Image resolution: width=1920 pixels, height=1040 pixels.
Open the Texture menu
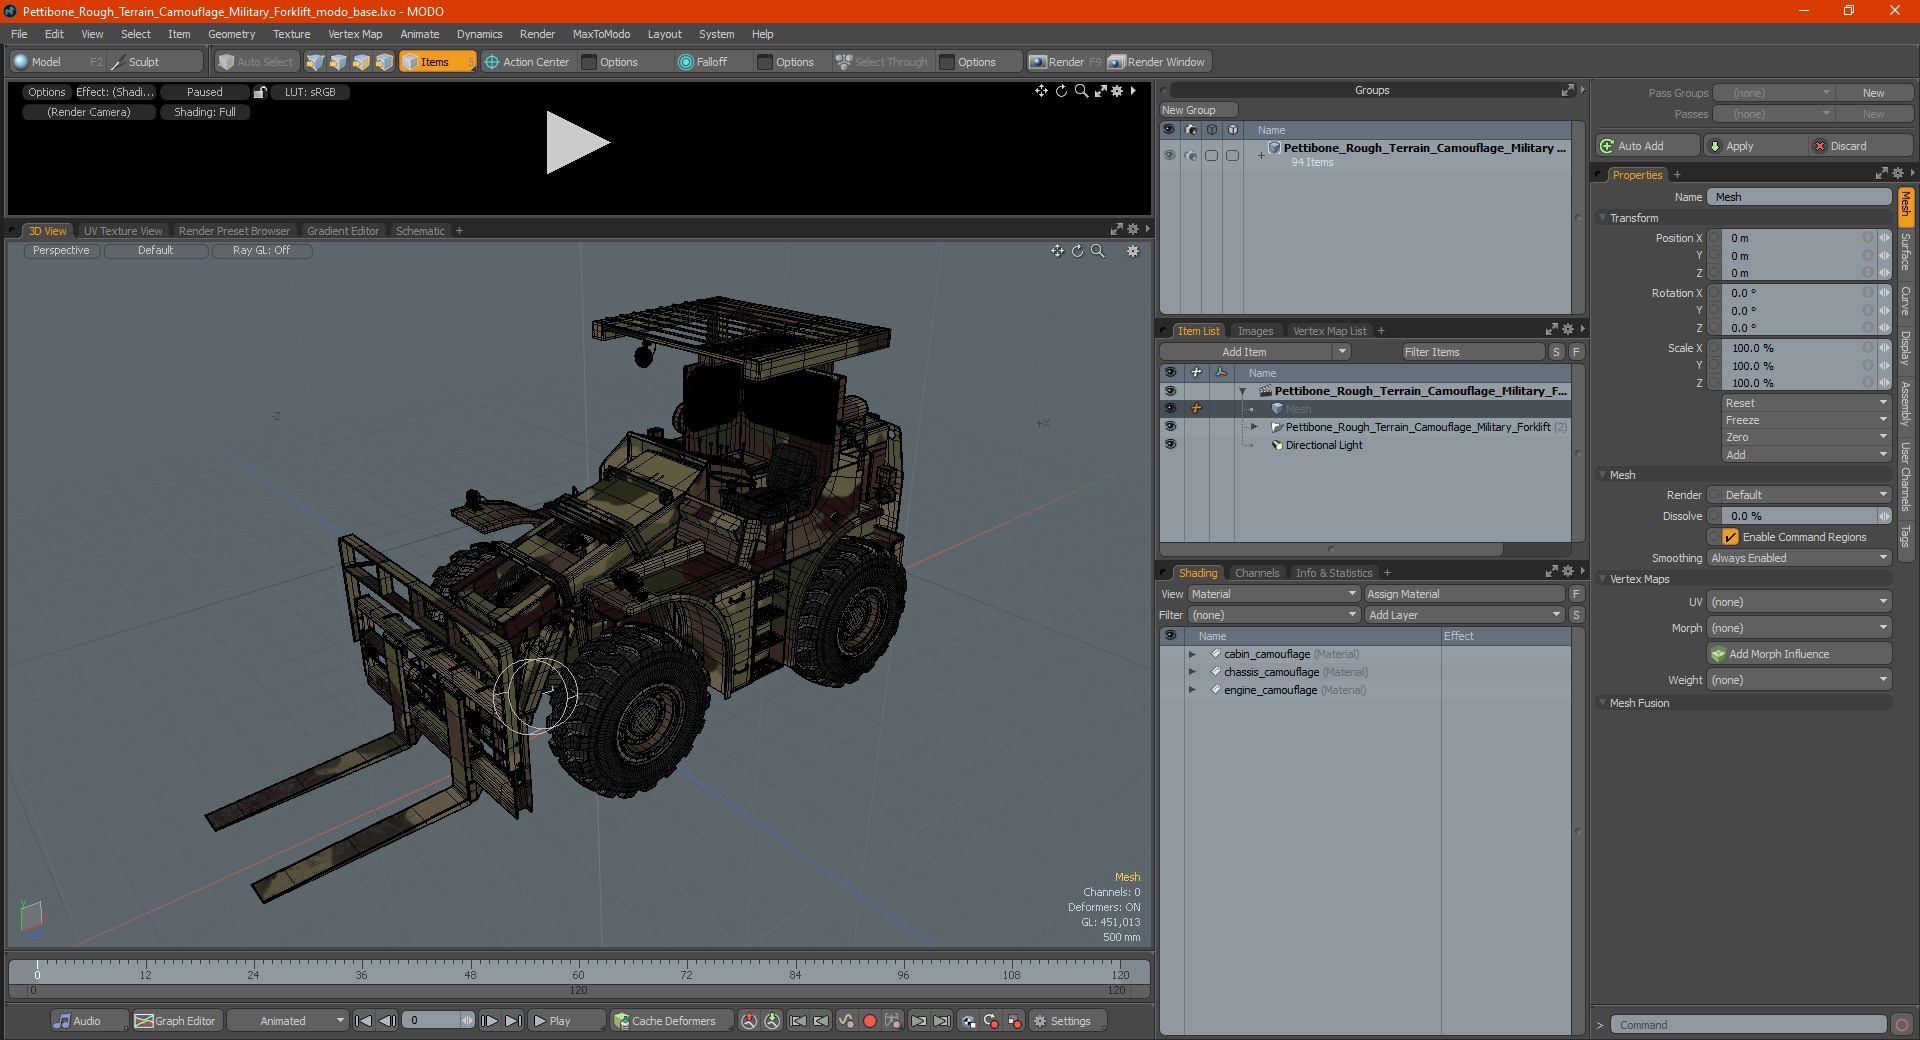[291, 34]
